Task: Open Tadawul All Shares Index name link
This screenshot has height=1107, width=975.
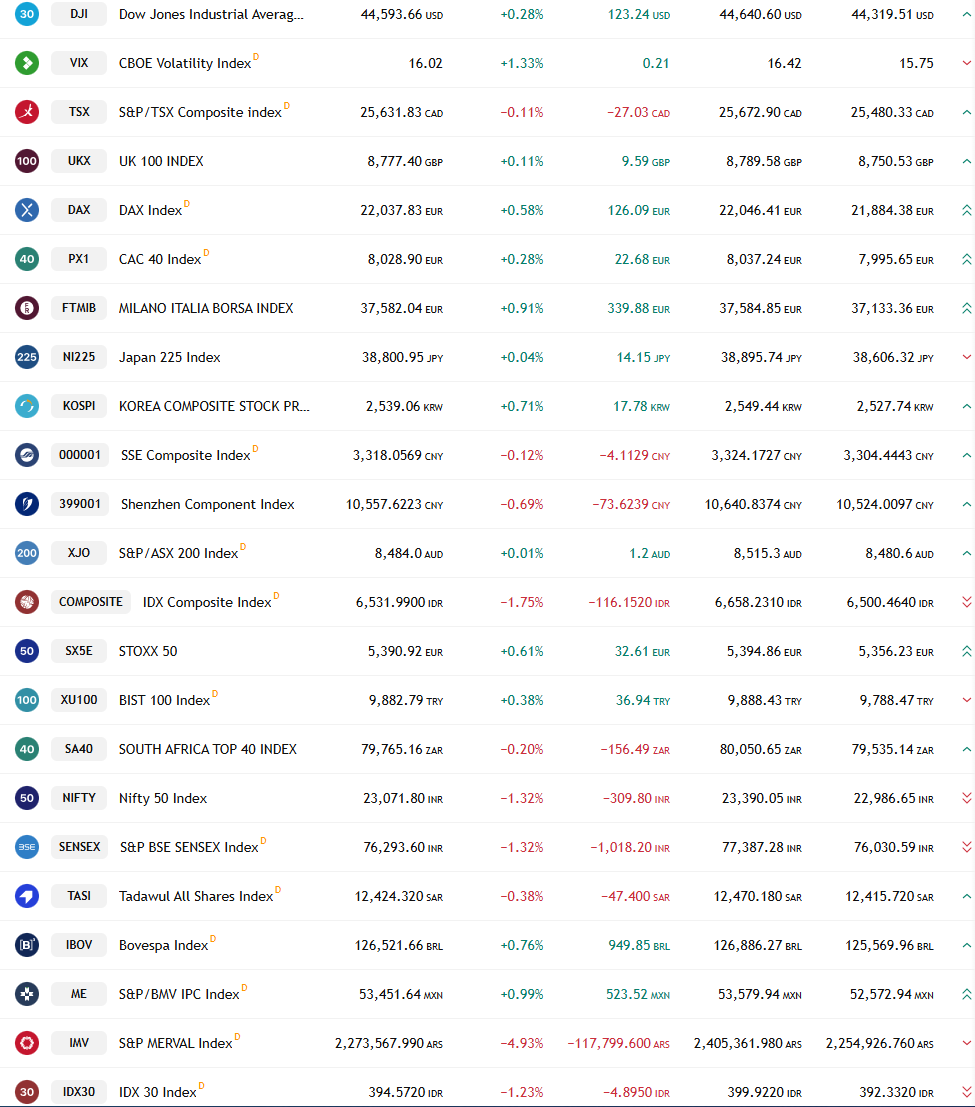Action: click(196, 896)
